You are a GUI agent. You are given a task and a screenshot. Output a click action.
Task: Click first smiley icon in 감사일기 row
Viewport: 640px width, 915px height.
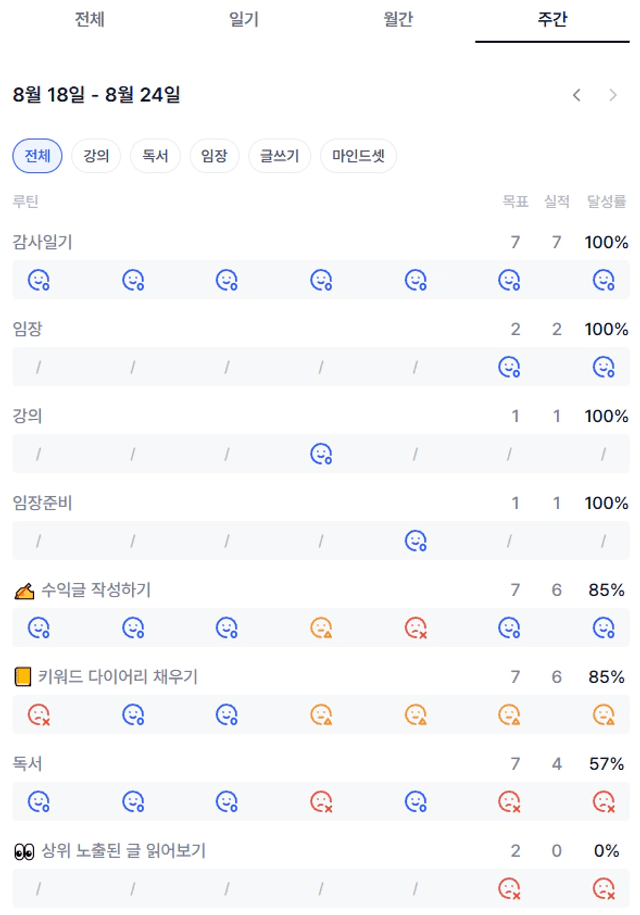[39, 280]
